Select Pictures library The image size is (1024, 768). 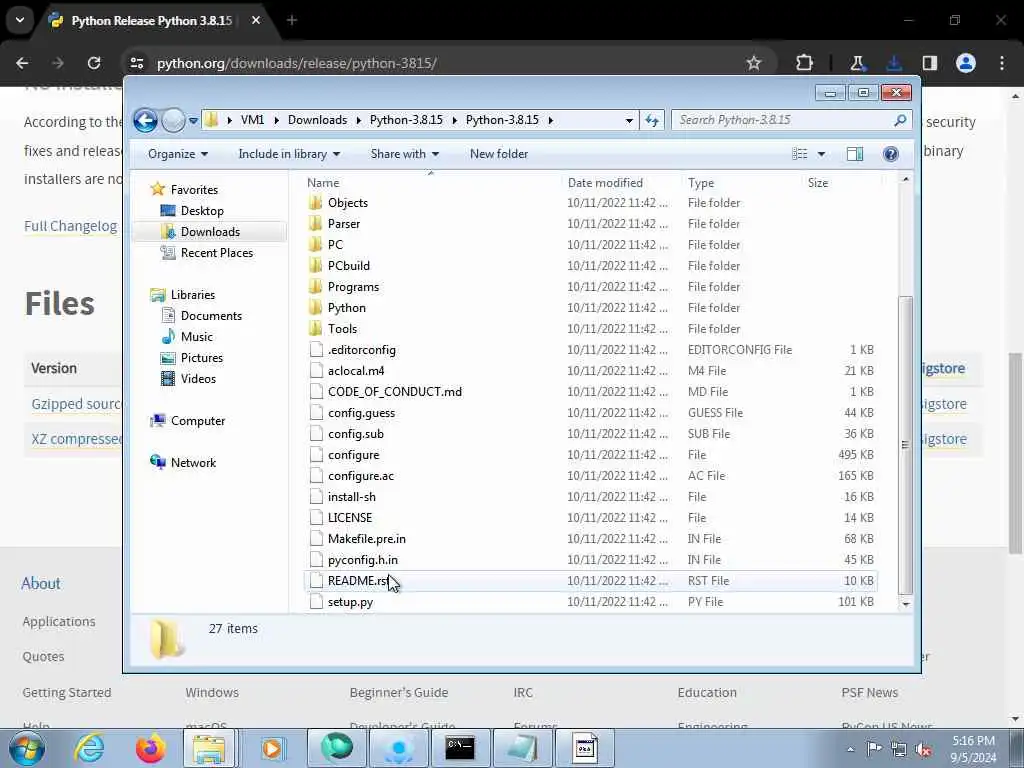[202, 358]
